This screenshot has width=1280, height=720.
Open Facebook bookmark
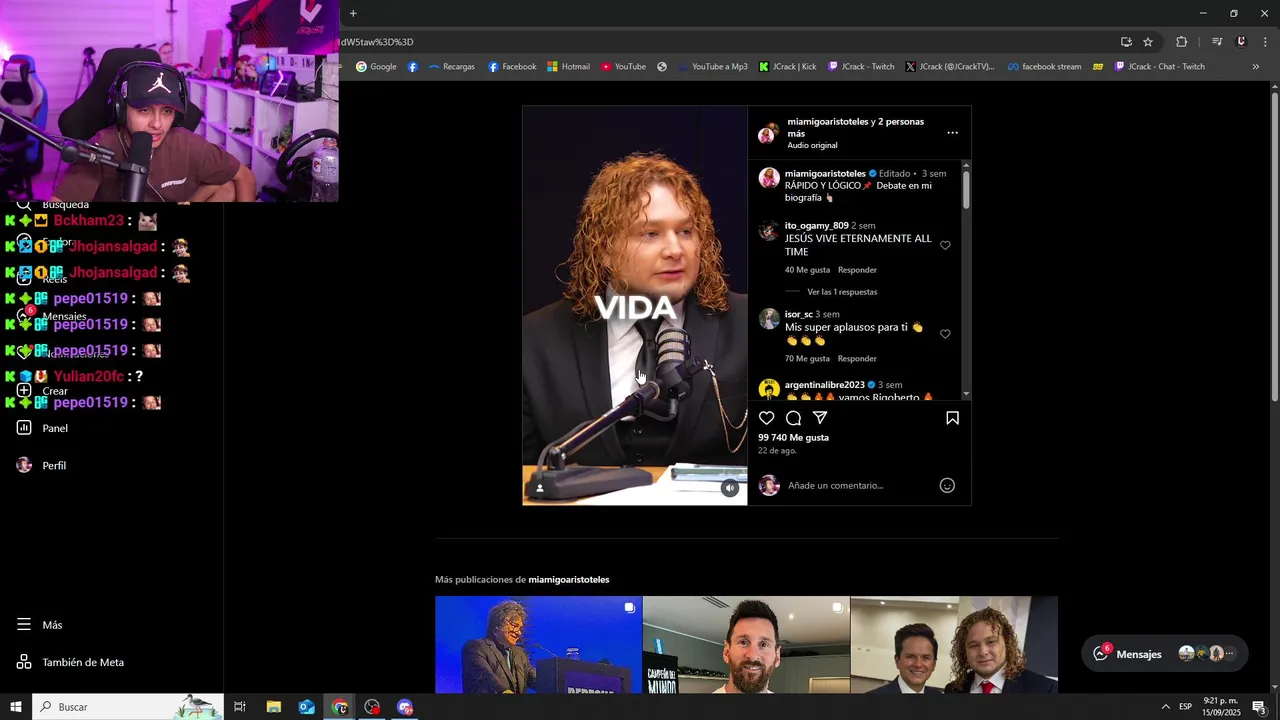click(512, 67)
